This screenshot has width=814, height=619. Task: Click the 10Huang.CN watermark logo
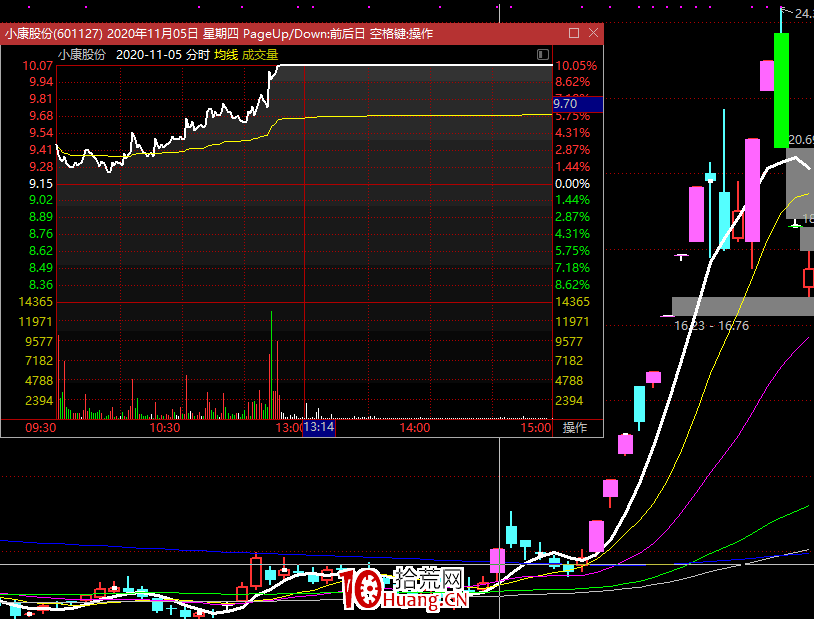coord(404,590)
